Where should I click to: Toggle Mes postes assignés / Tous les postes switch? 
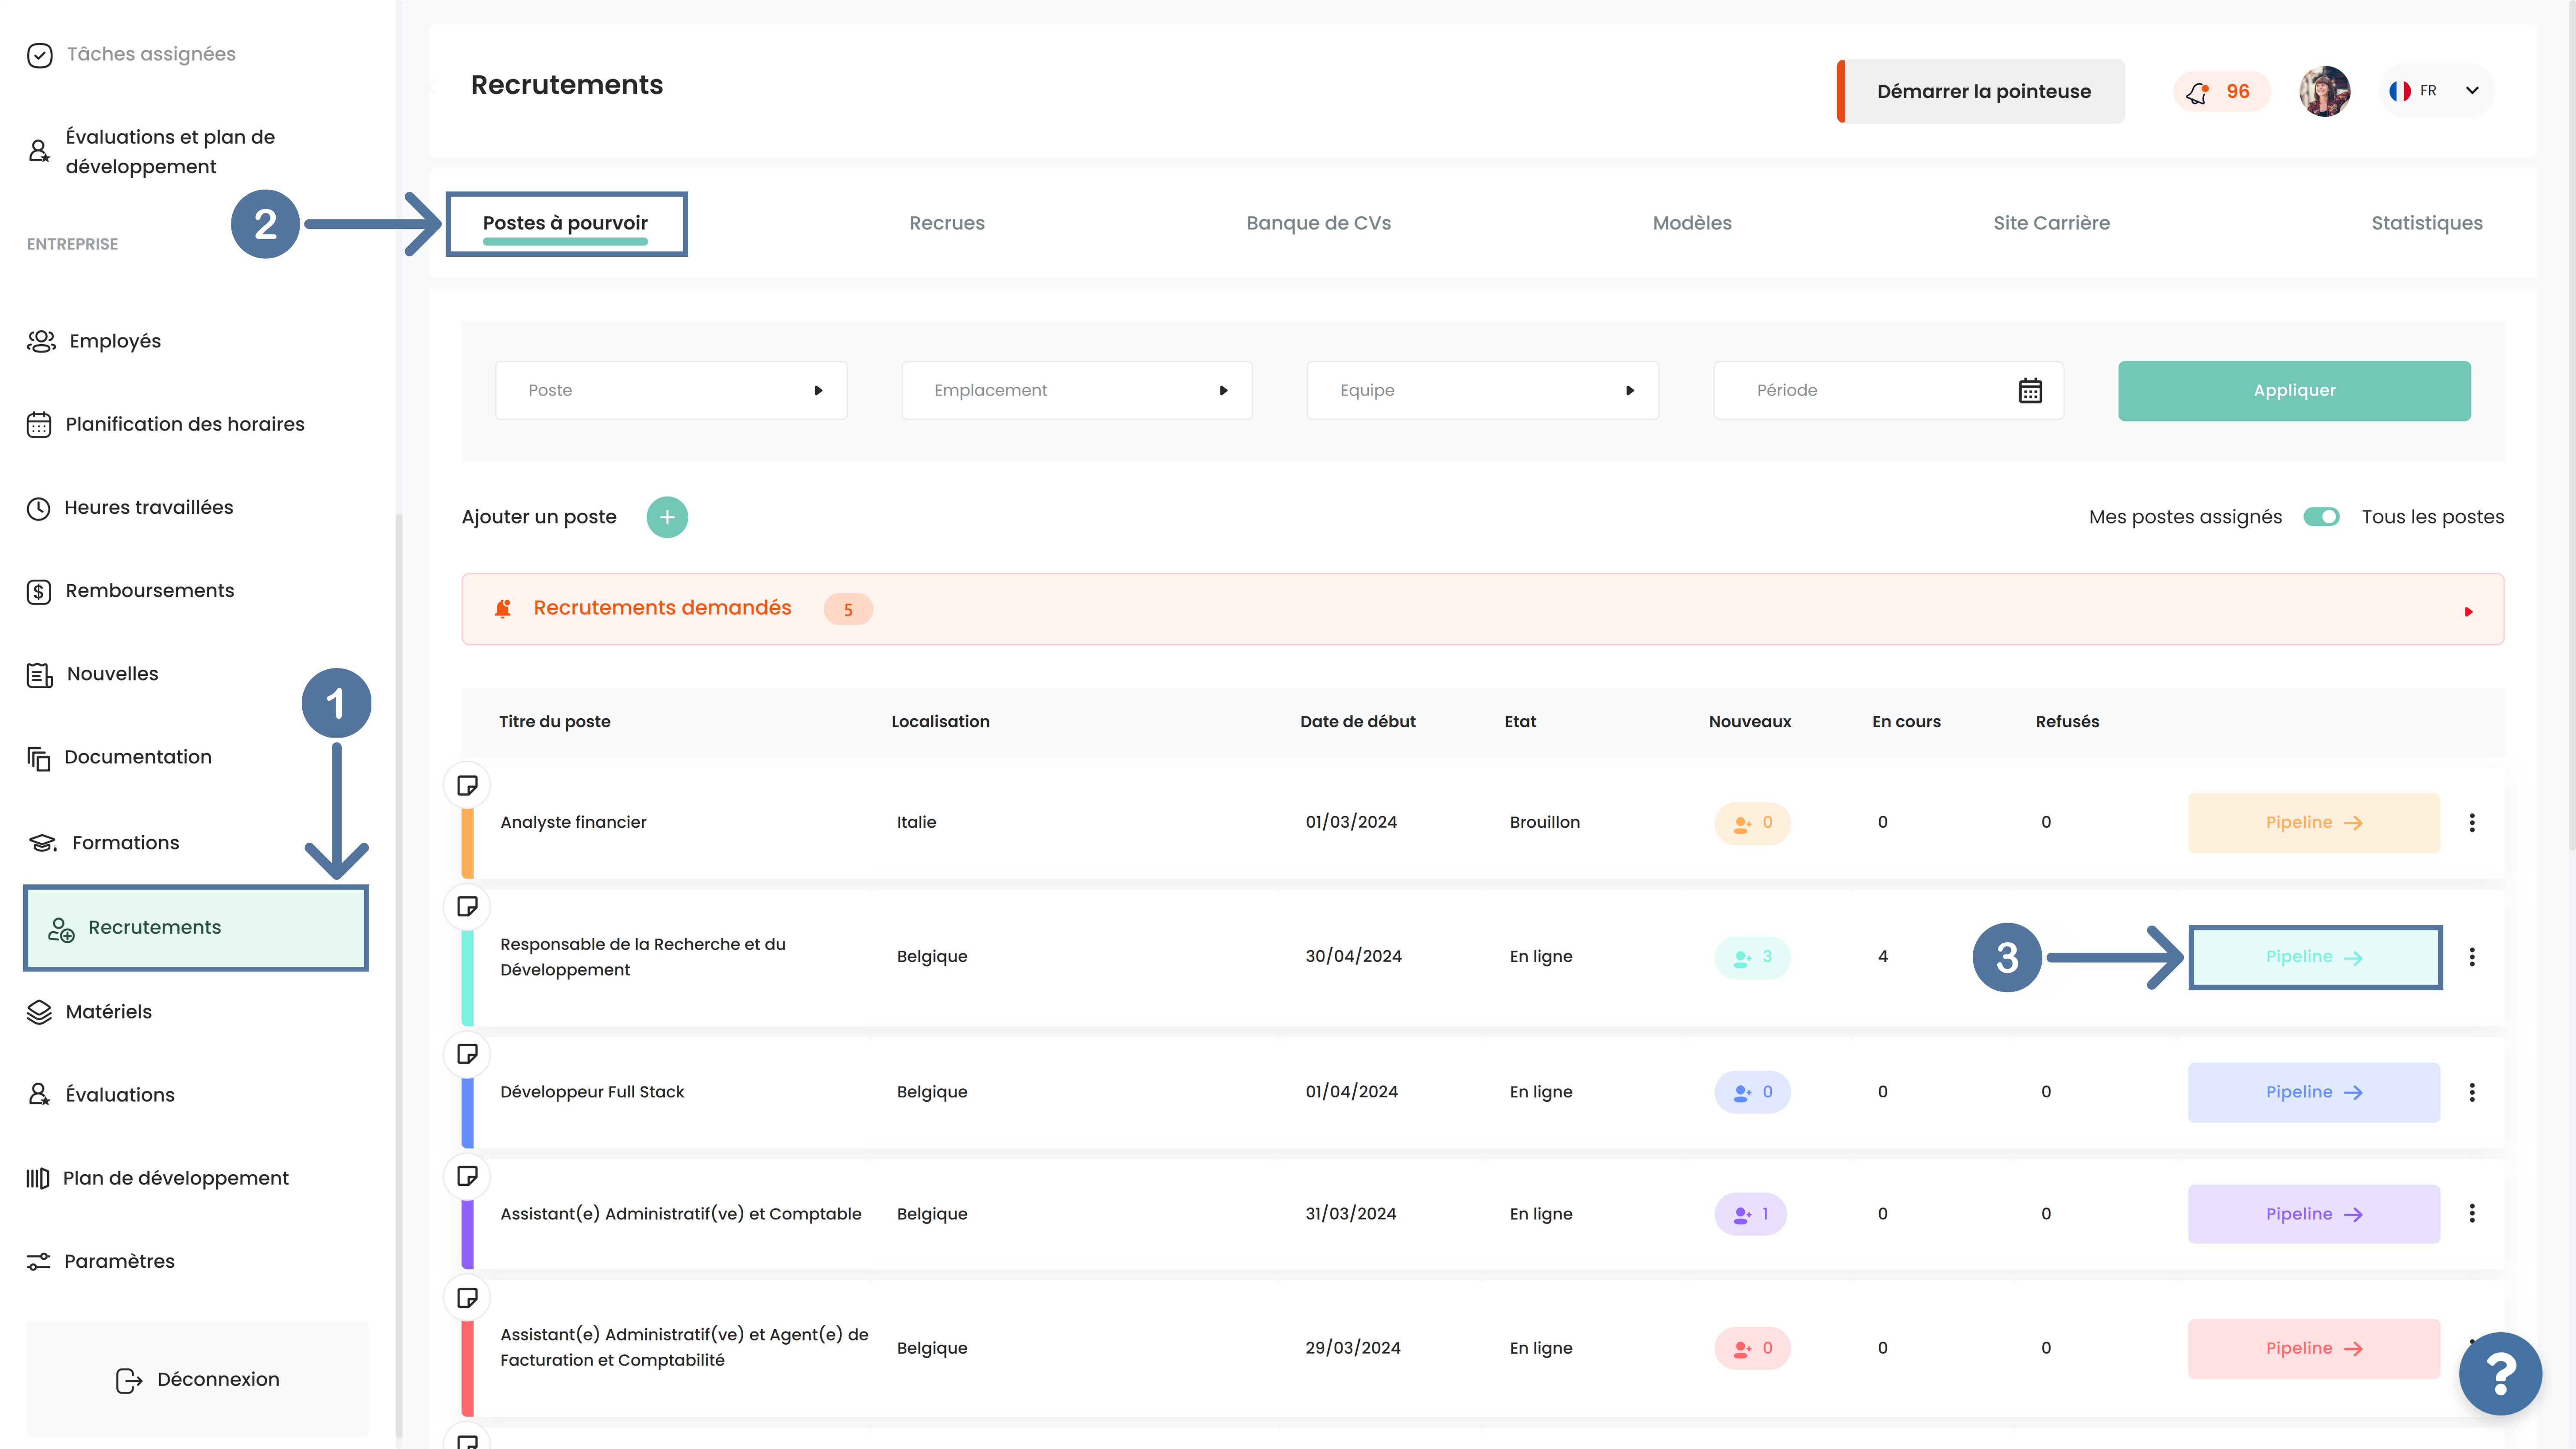click(x=2321, y=517)
